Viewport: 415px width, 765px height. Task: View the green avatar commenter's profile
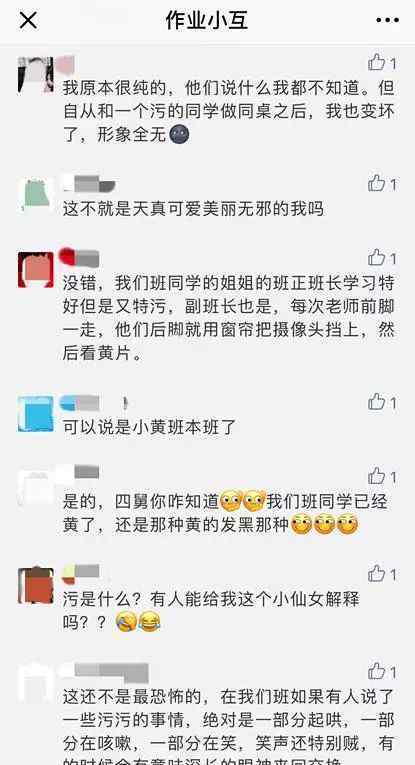36,195
